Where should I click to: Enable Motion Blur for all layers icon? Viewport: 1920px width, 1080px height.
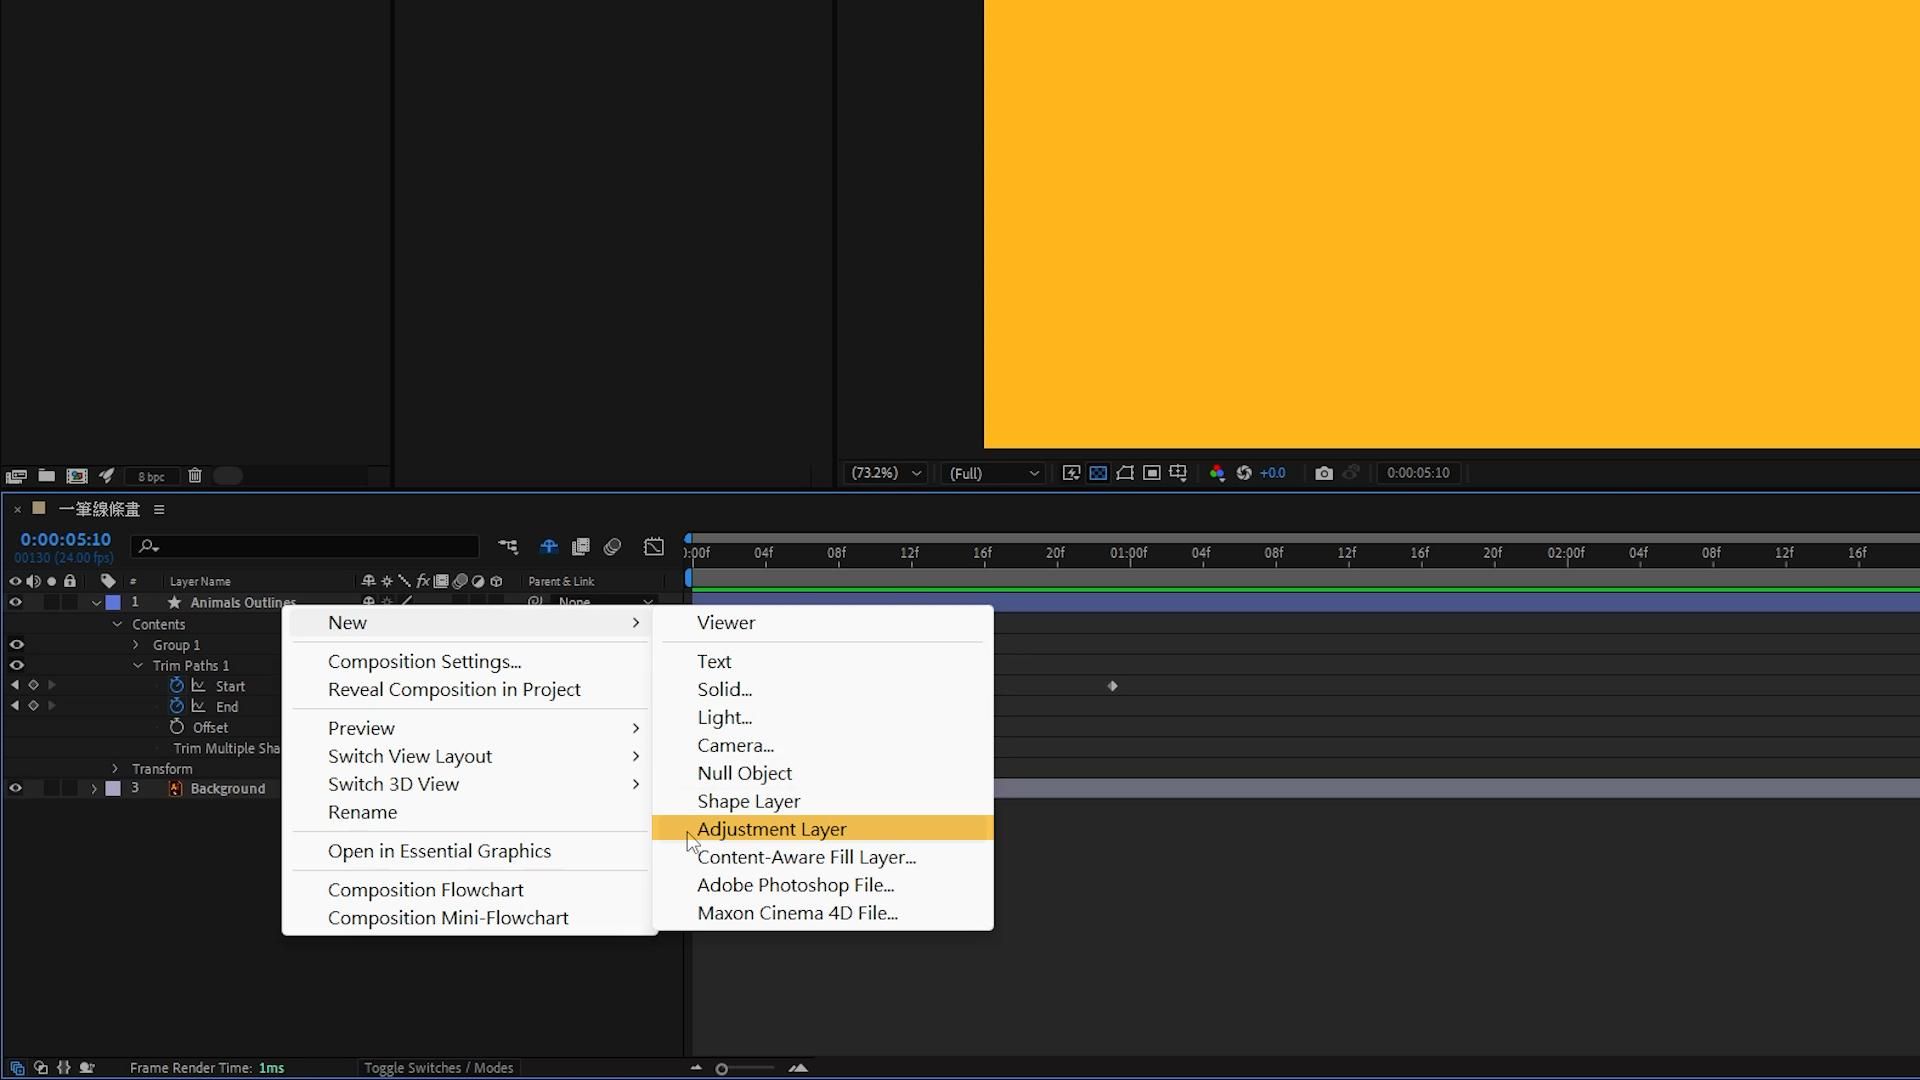[612, 547]
